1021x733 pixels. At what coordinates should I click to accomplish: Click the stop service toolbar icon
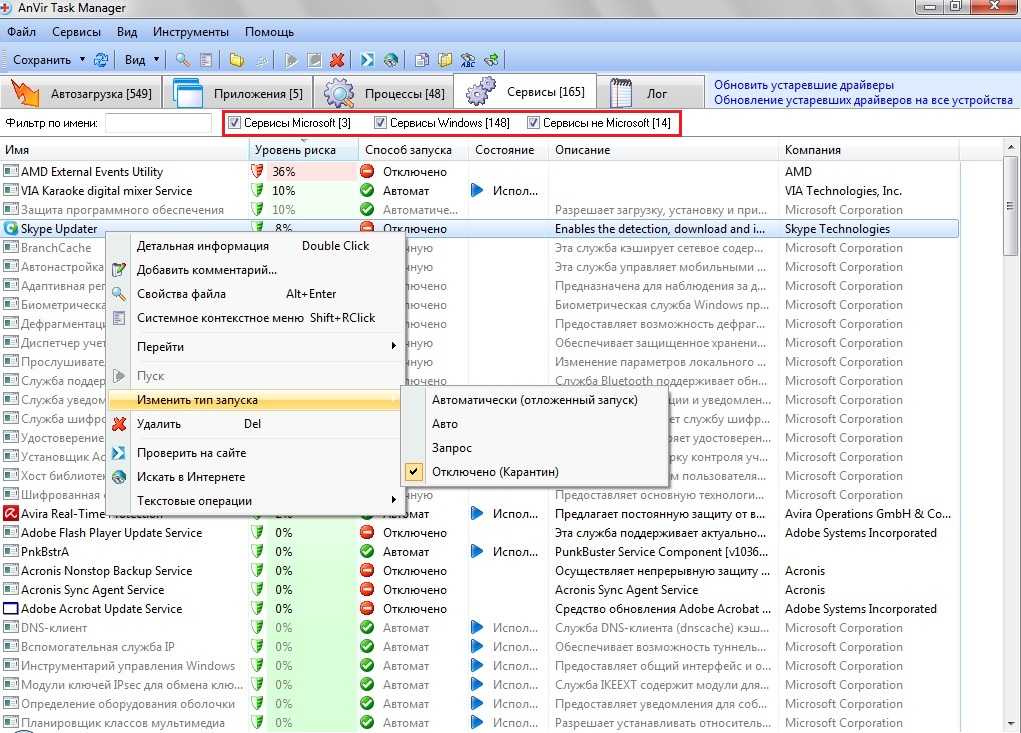(314, 60)
